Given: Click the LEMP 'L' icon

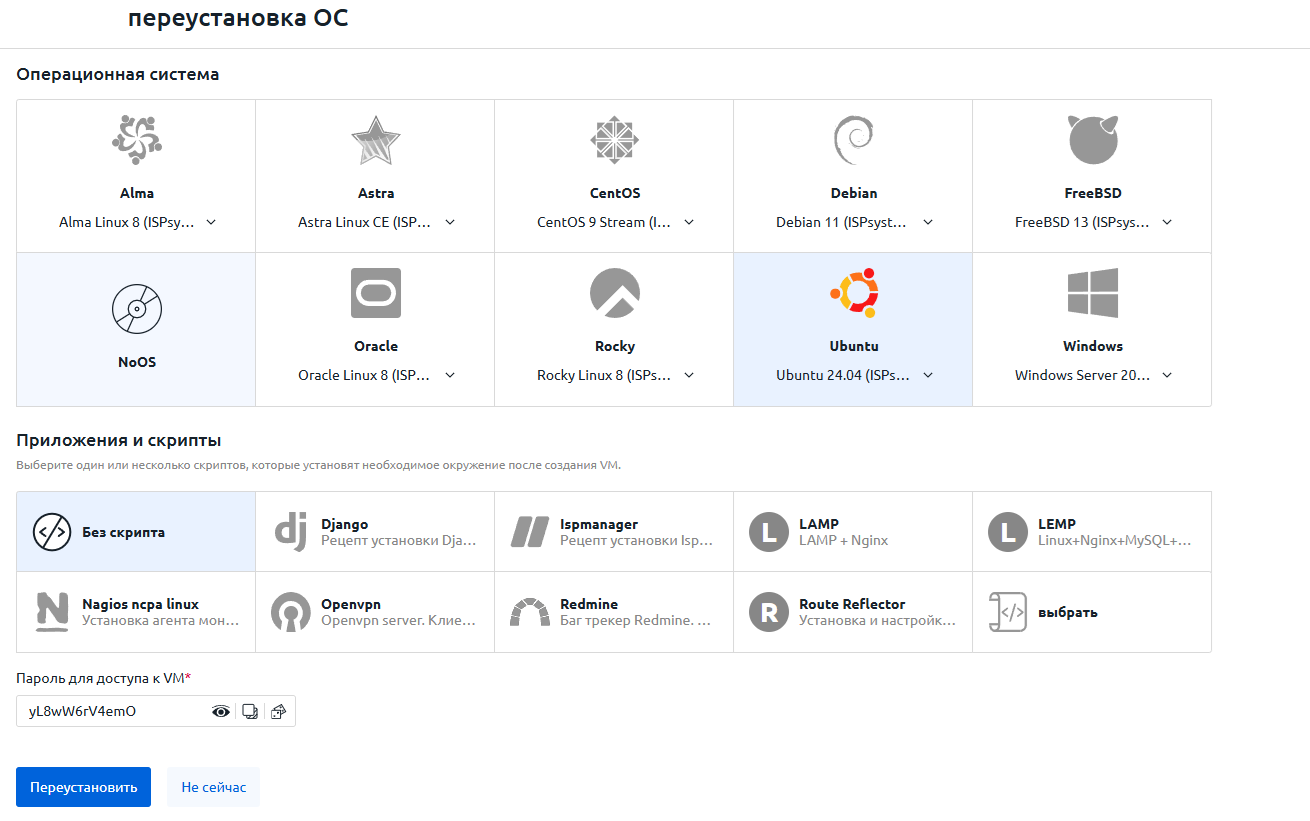Looking at the screenshot, I should [1008, 532].
